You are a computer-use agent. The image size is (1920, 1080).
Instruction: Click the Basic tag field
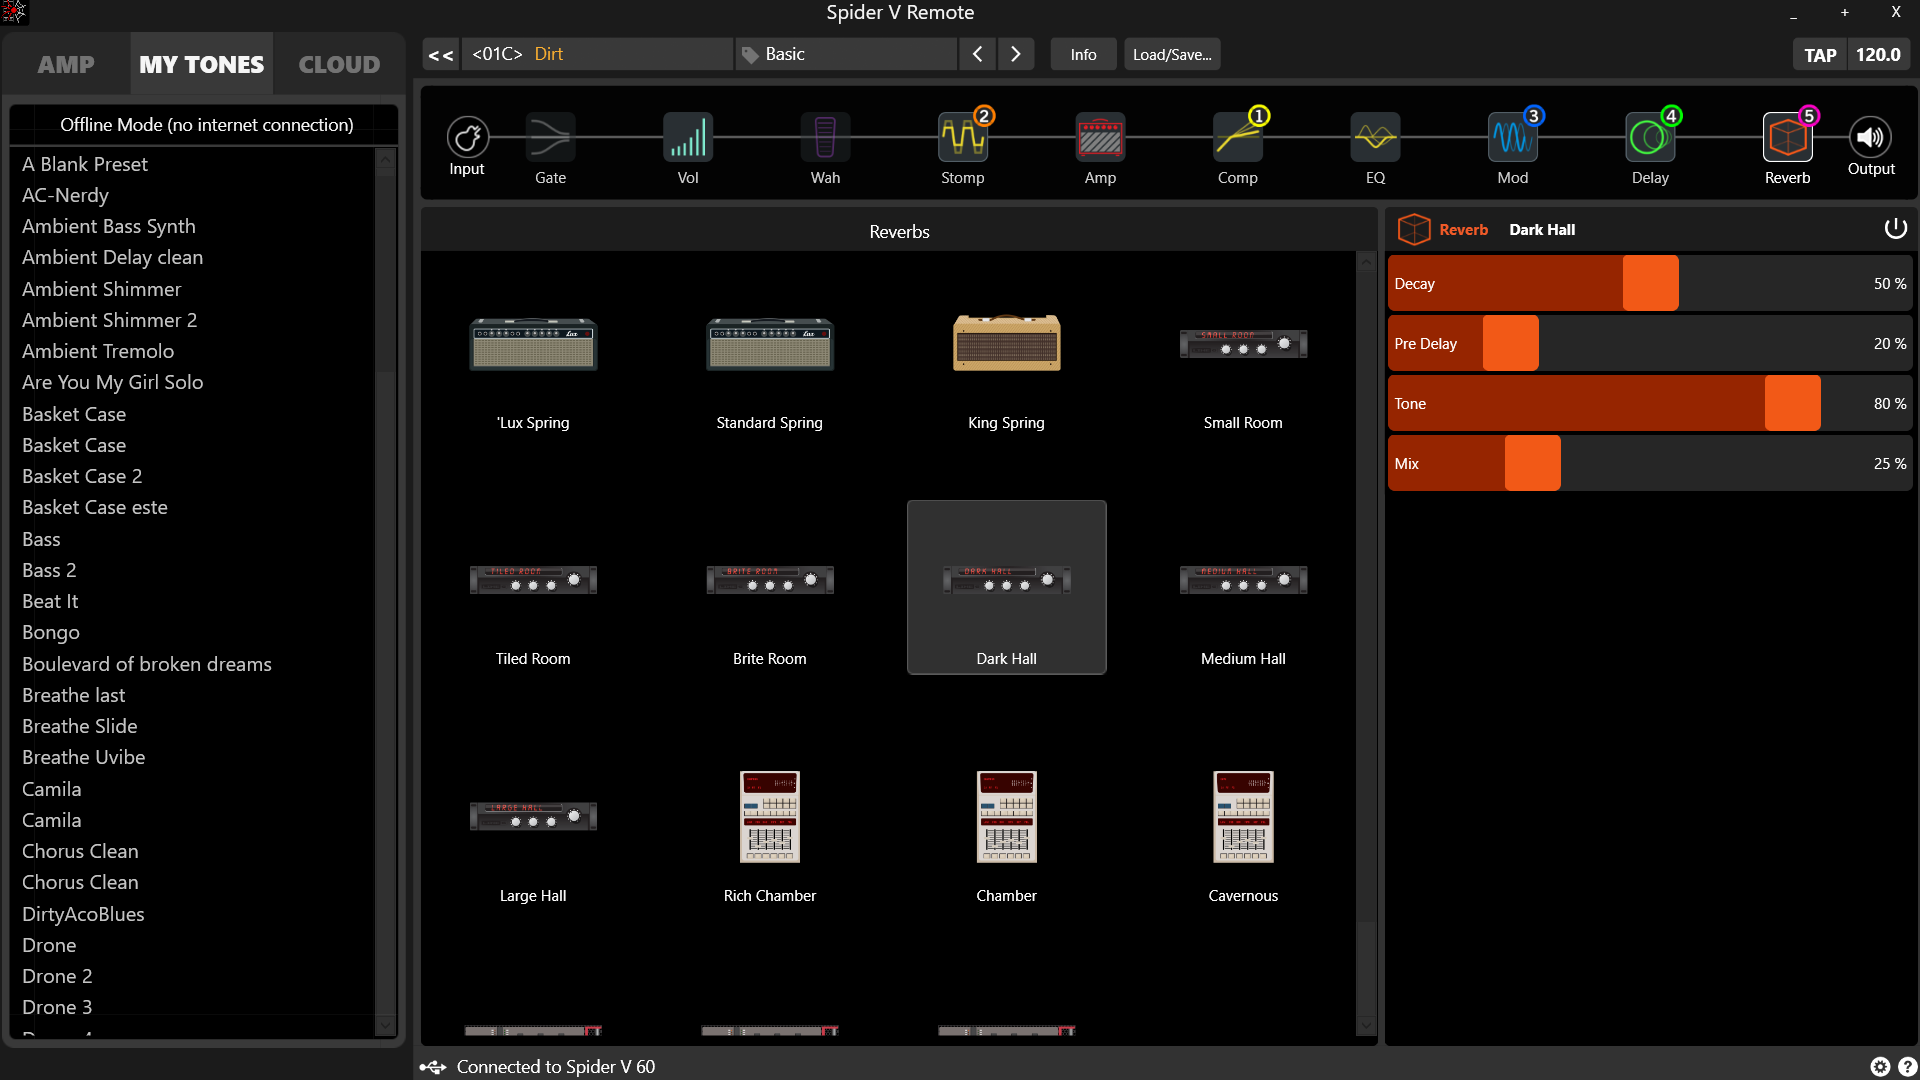(x=846, y=54)
